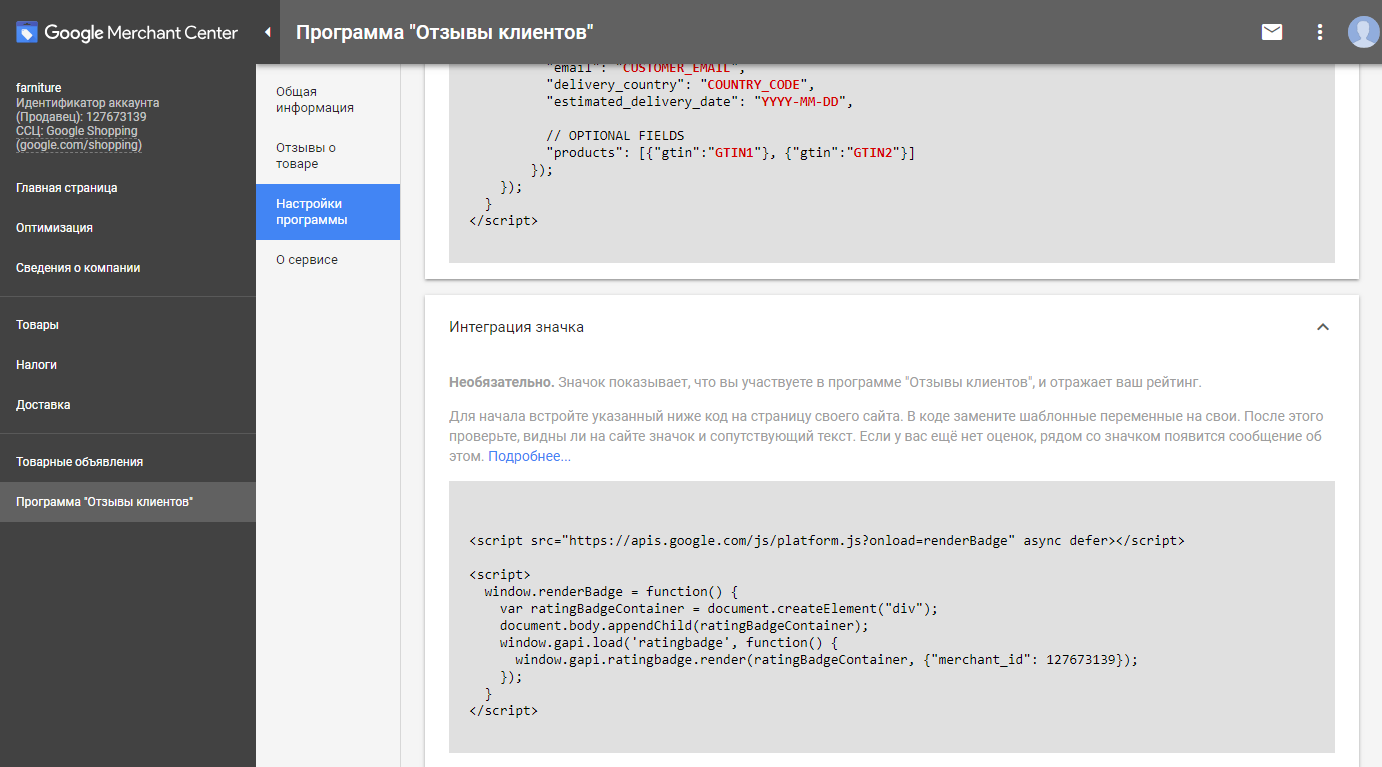
Task: Open the "Доставка" sidebar item
Action: pyautogui.click(x=43, y=405)
